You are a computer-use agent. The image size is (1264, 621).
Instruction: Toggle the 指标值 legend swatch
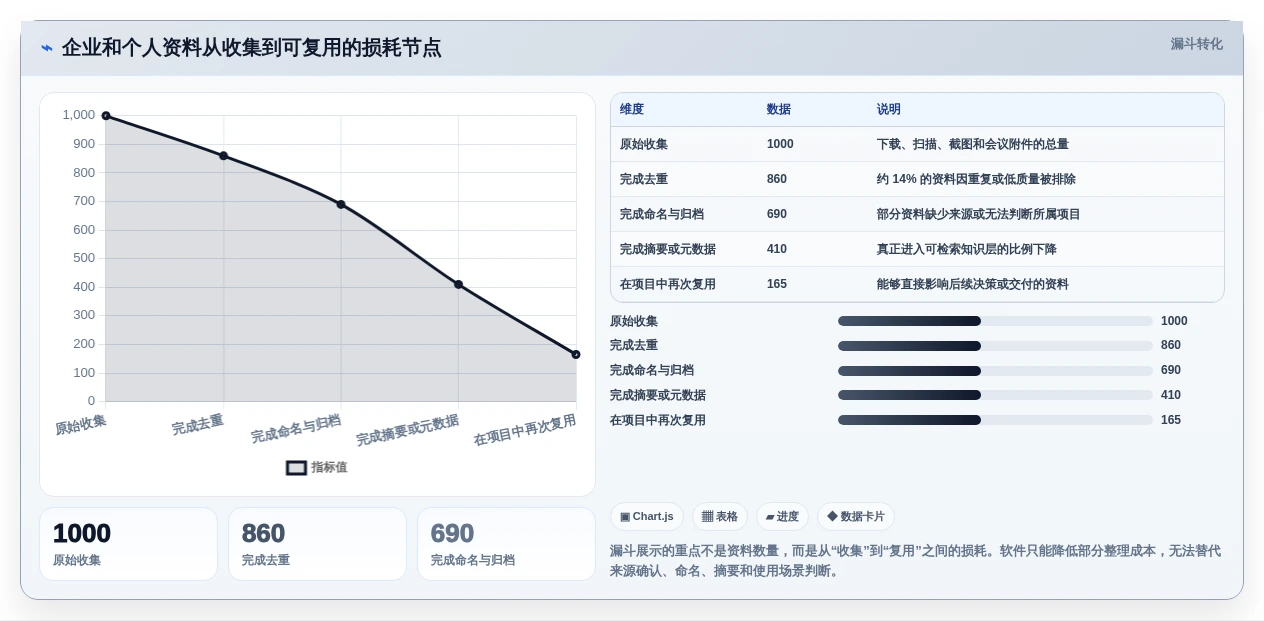296,467
